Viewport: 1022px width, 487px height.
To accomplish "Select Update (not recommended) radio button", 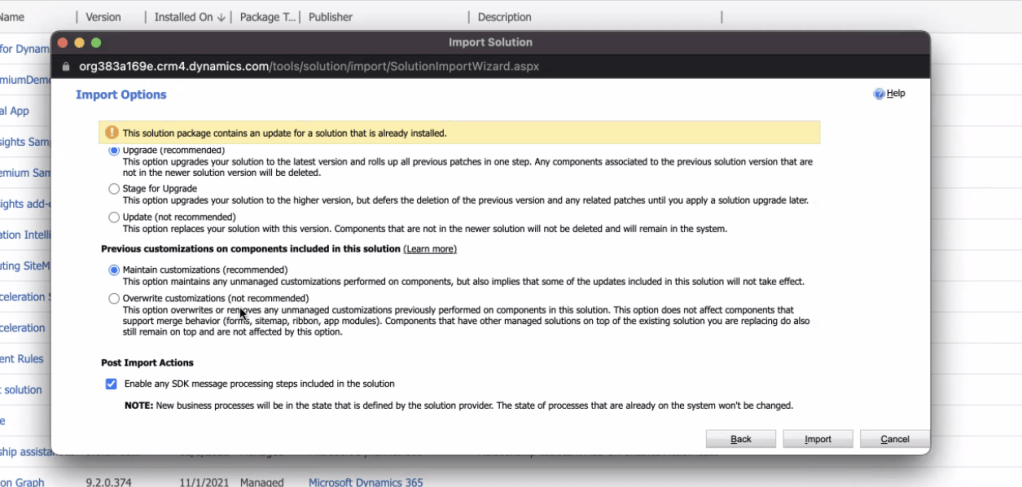I will (113, 217).
